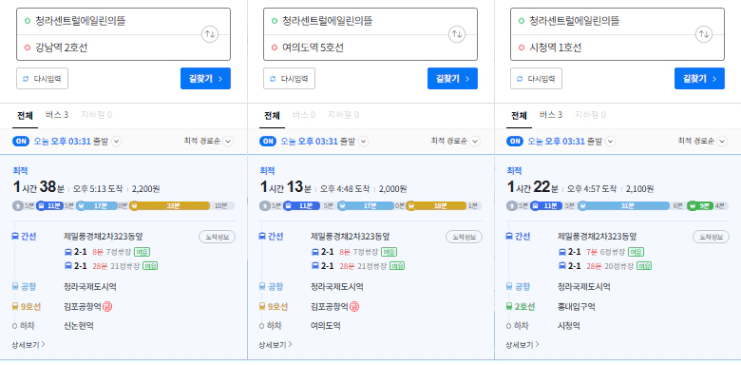Click red express icon beside 김포공항역 in 강남역 panel
741x365 pixels.
(107, 307)
